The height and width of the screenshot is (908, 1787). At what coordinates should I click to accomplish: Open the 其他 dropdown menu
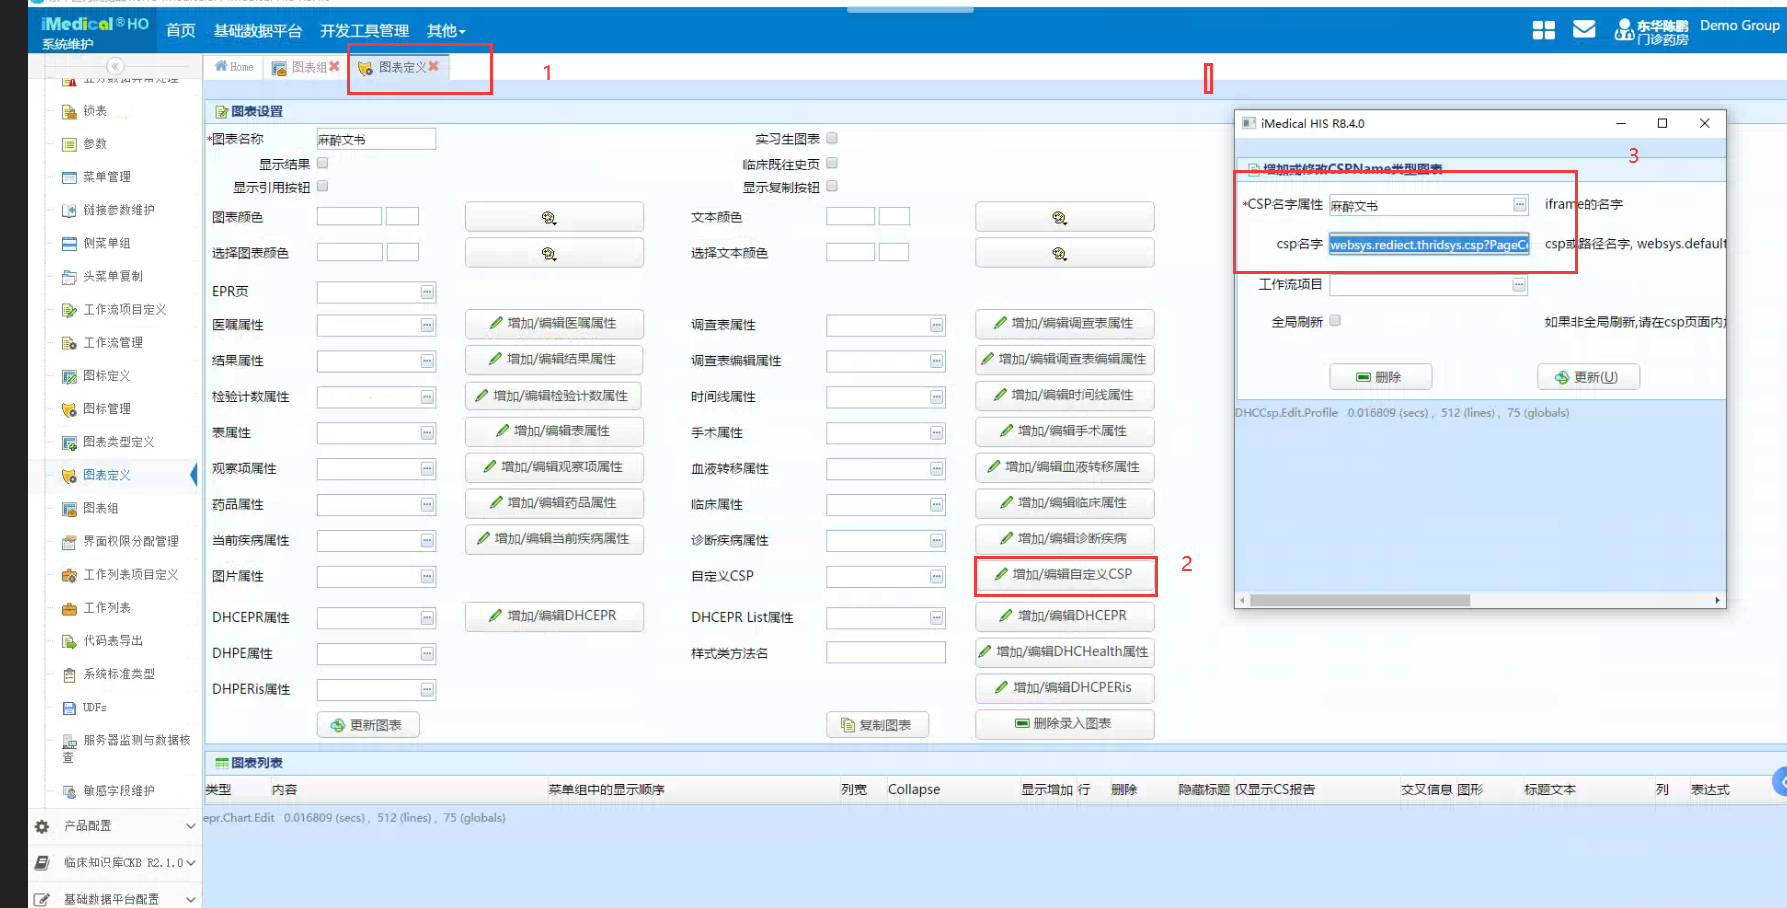tap(446, 31)
